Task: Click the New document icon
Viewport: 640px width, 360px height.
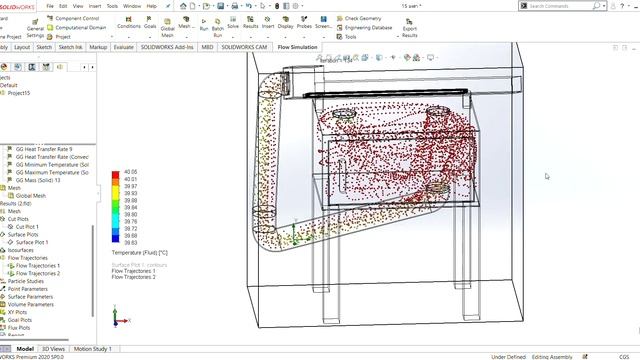Action: coord(193,6)
